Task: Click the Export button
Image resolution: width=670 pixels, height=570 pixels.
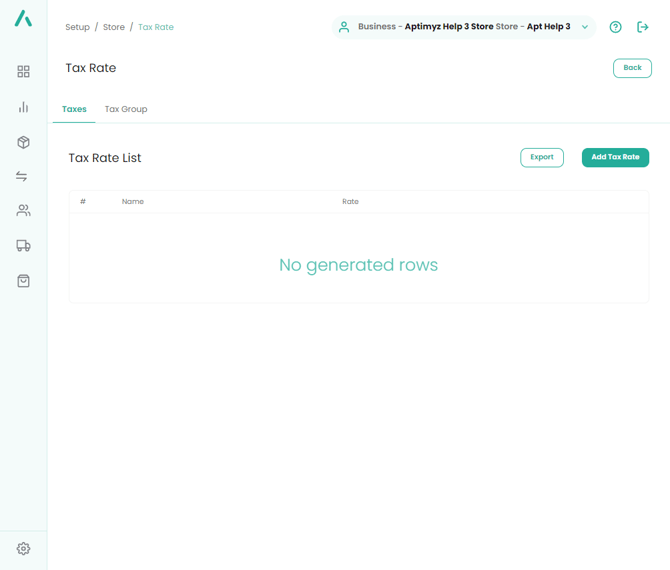Action: [542, 157]
